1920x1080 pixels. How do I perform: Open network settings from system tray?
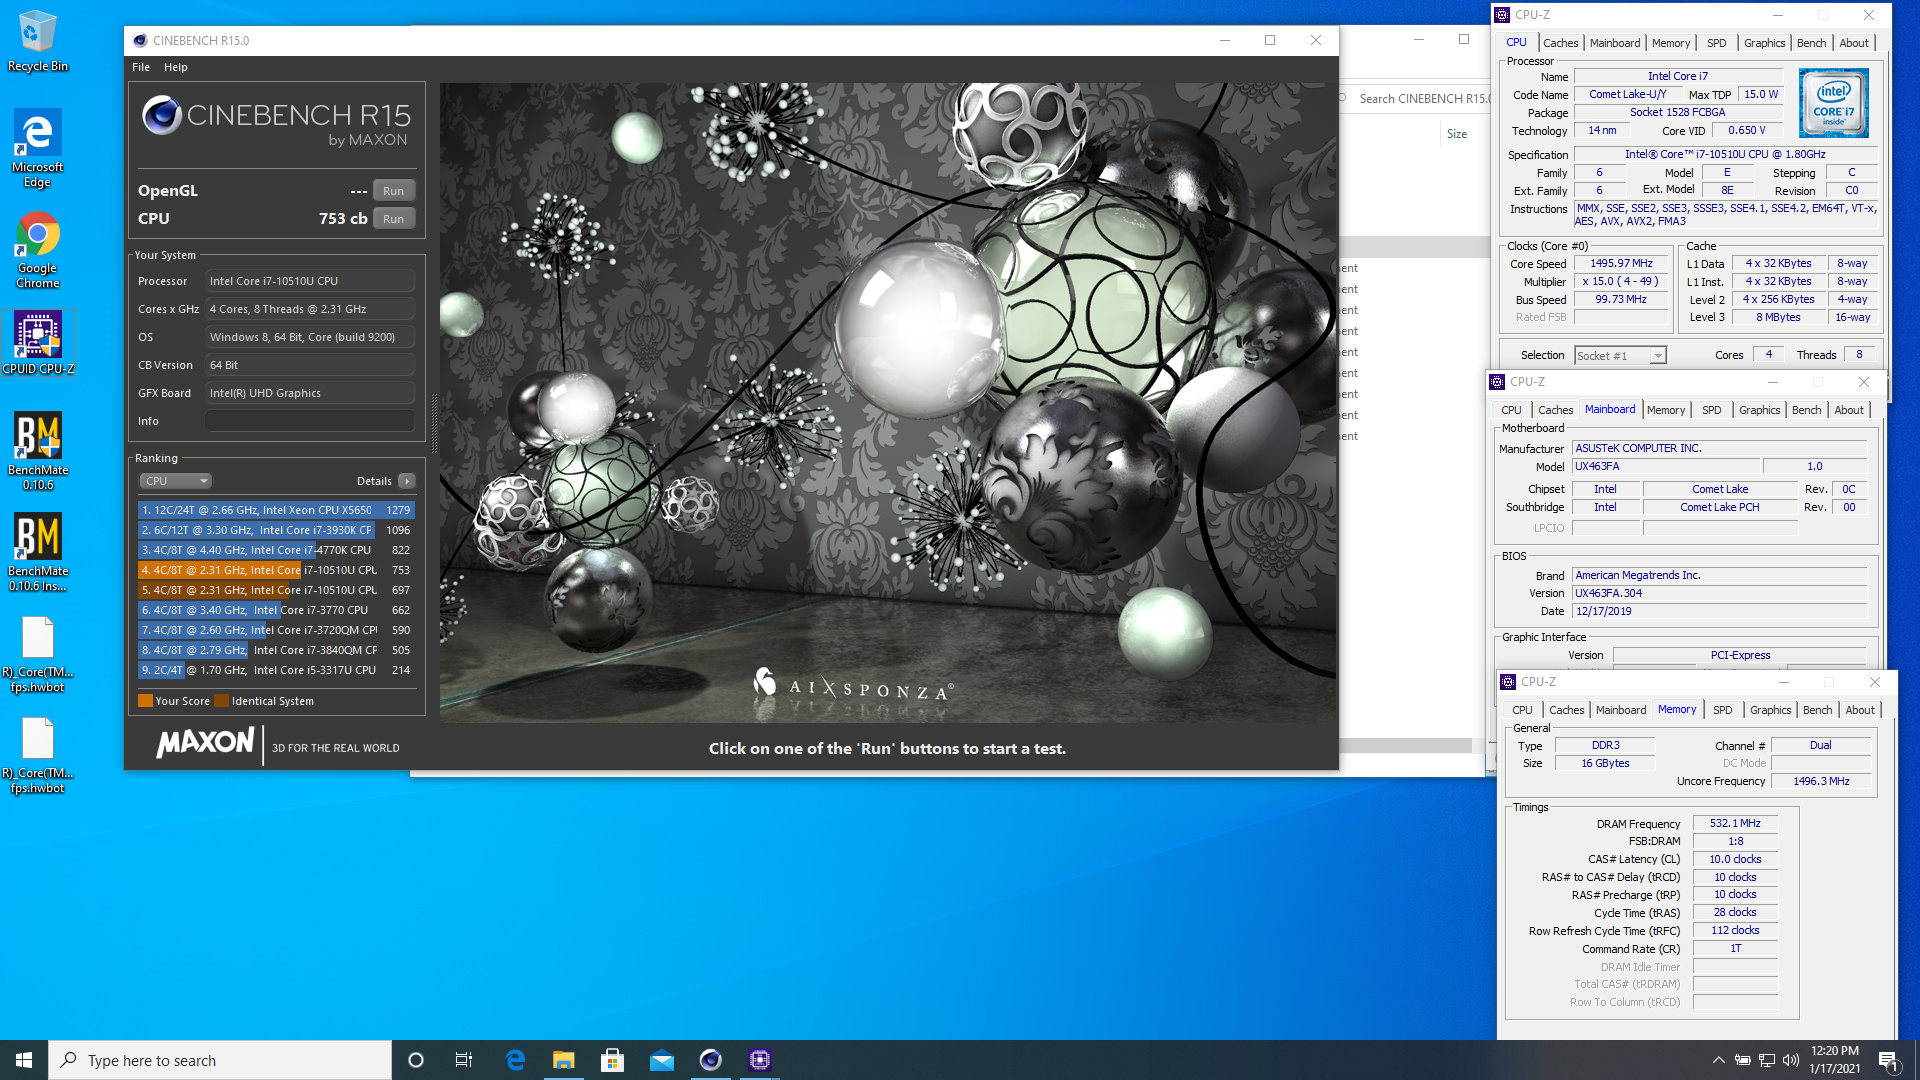click(1767, 1060)
